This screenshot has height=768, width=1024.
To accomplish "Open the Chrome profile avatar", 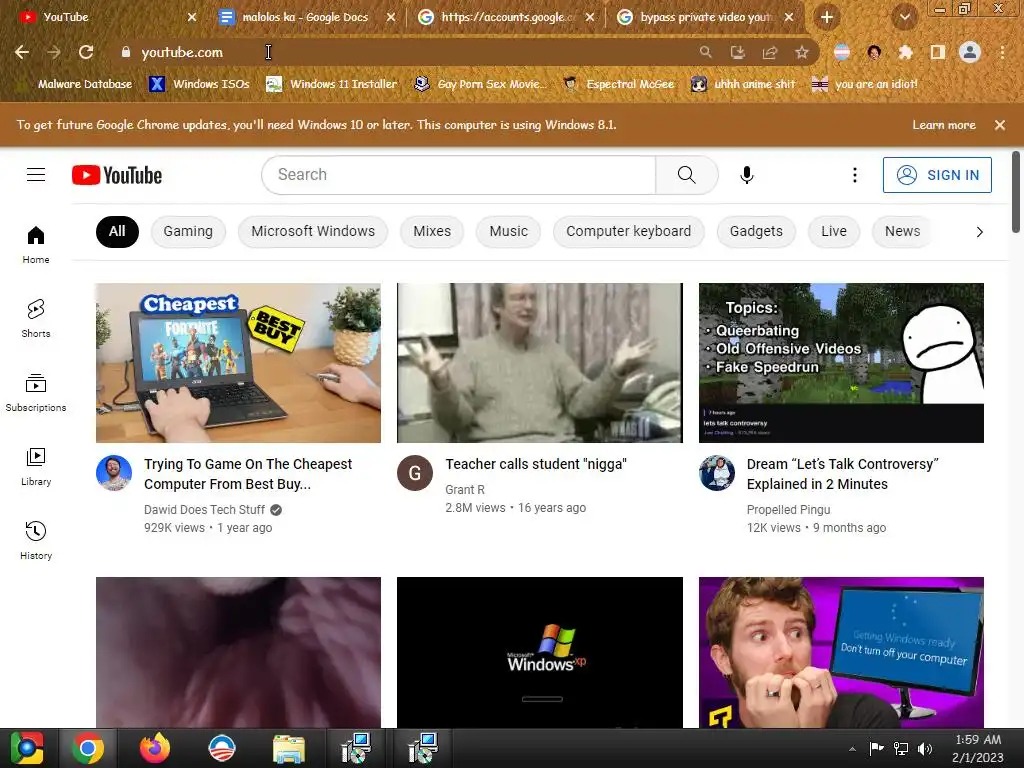I will 970,52.
